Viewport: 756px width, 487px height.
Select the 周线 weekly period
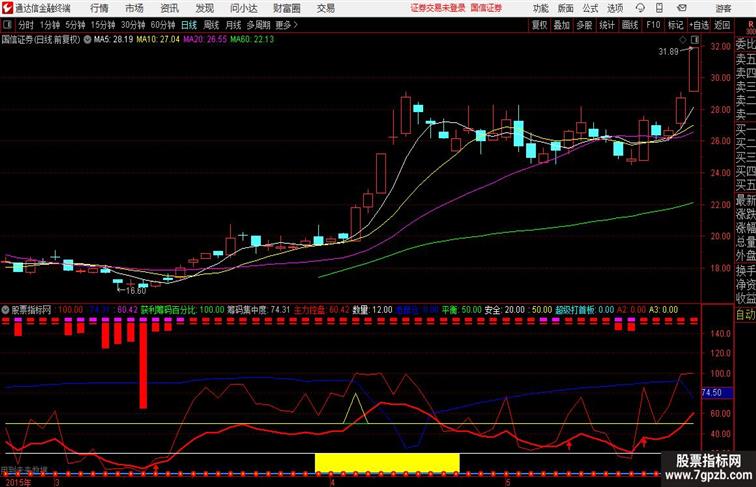point(211,25)
